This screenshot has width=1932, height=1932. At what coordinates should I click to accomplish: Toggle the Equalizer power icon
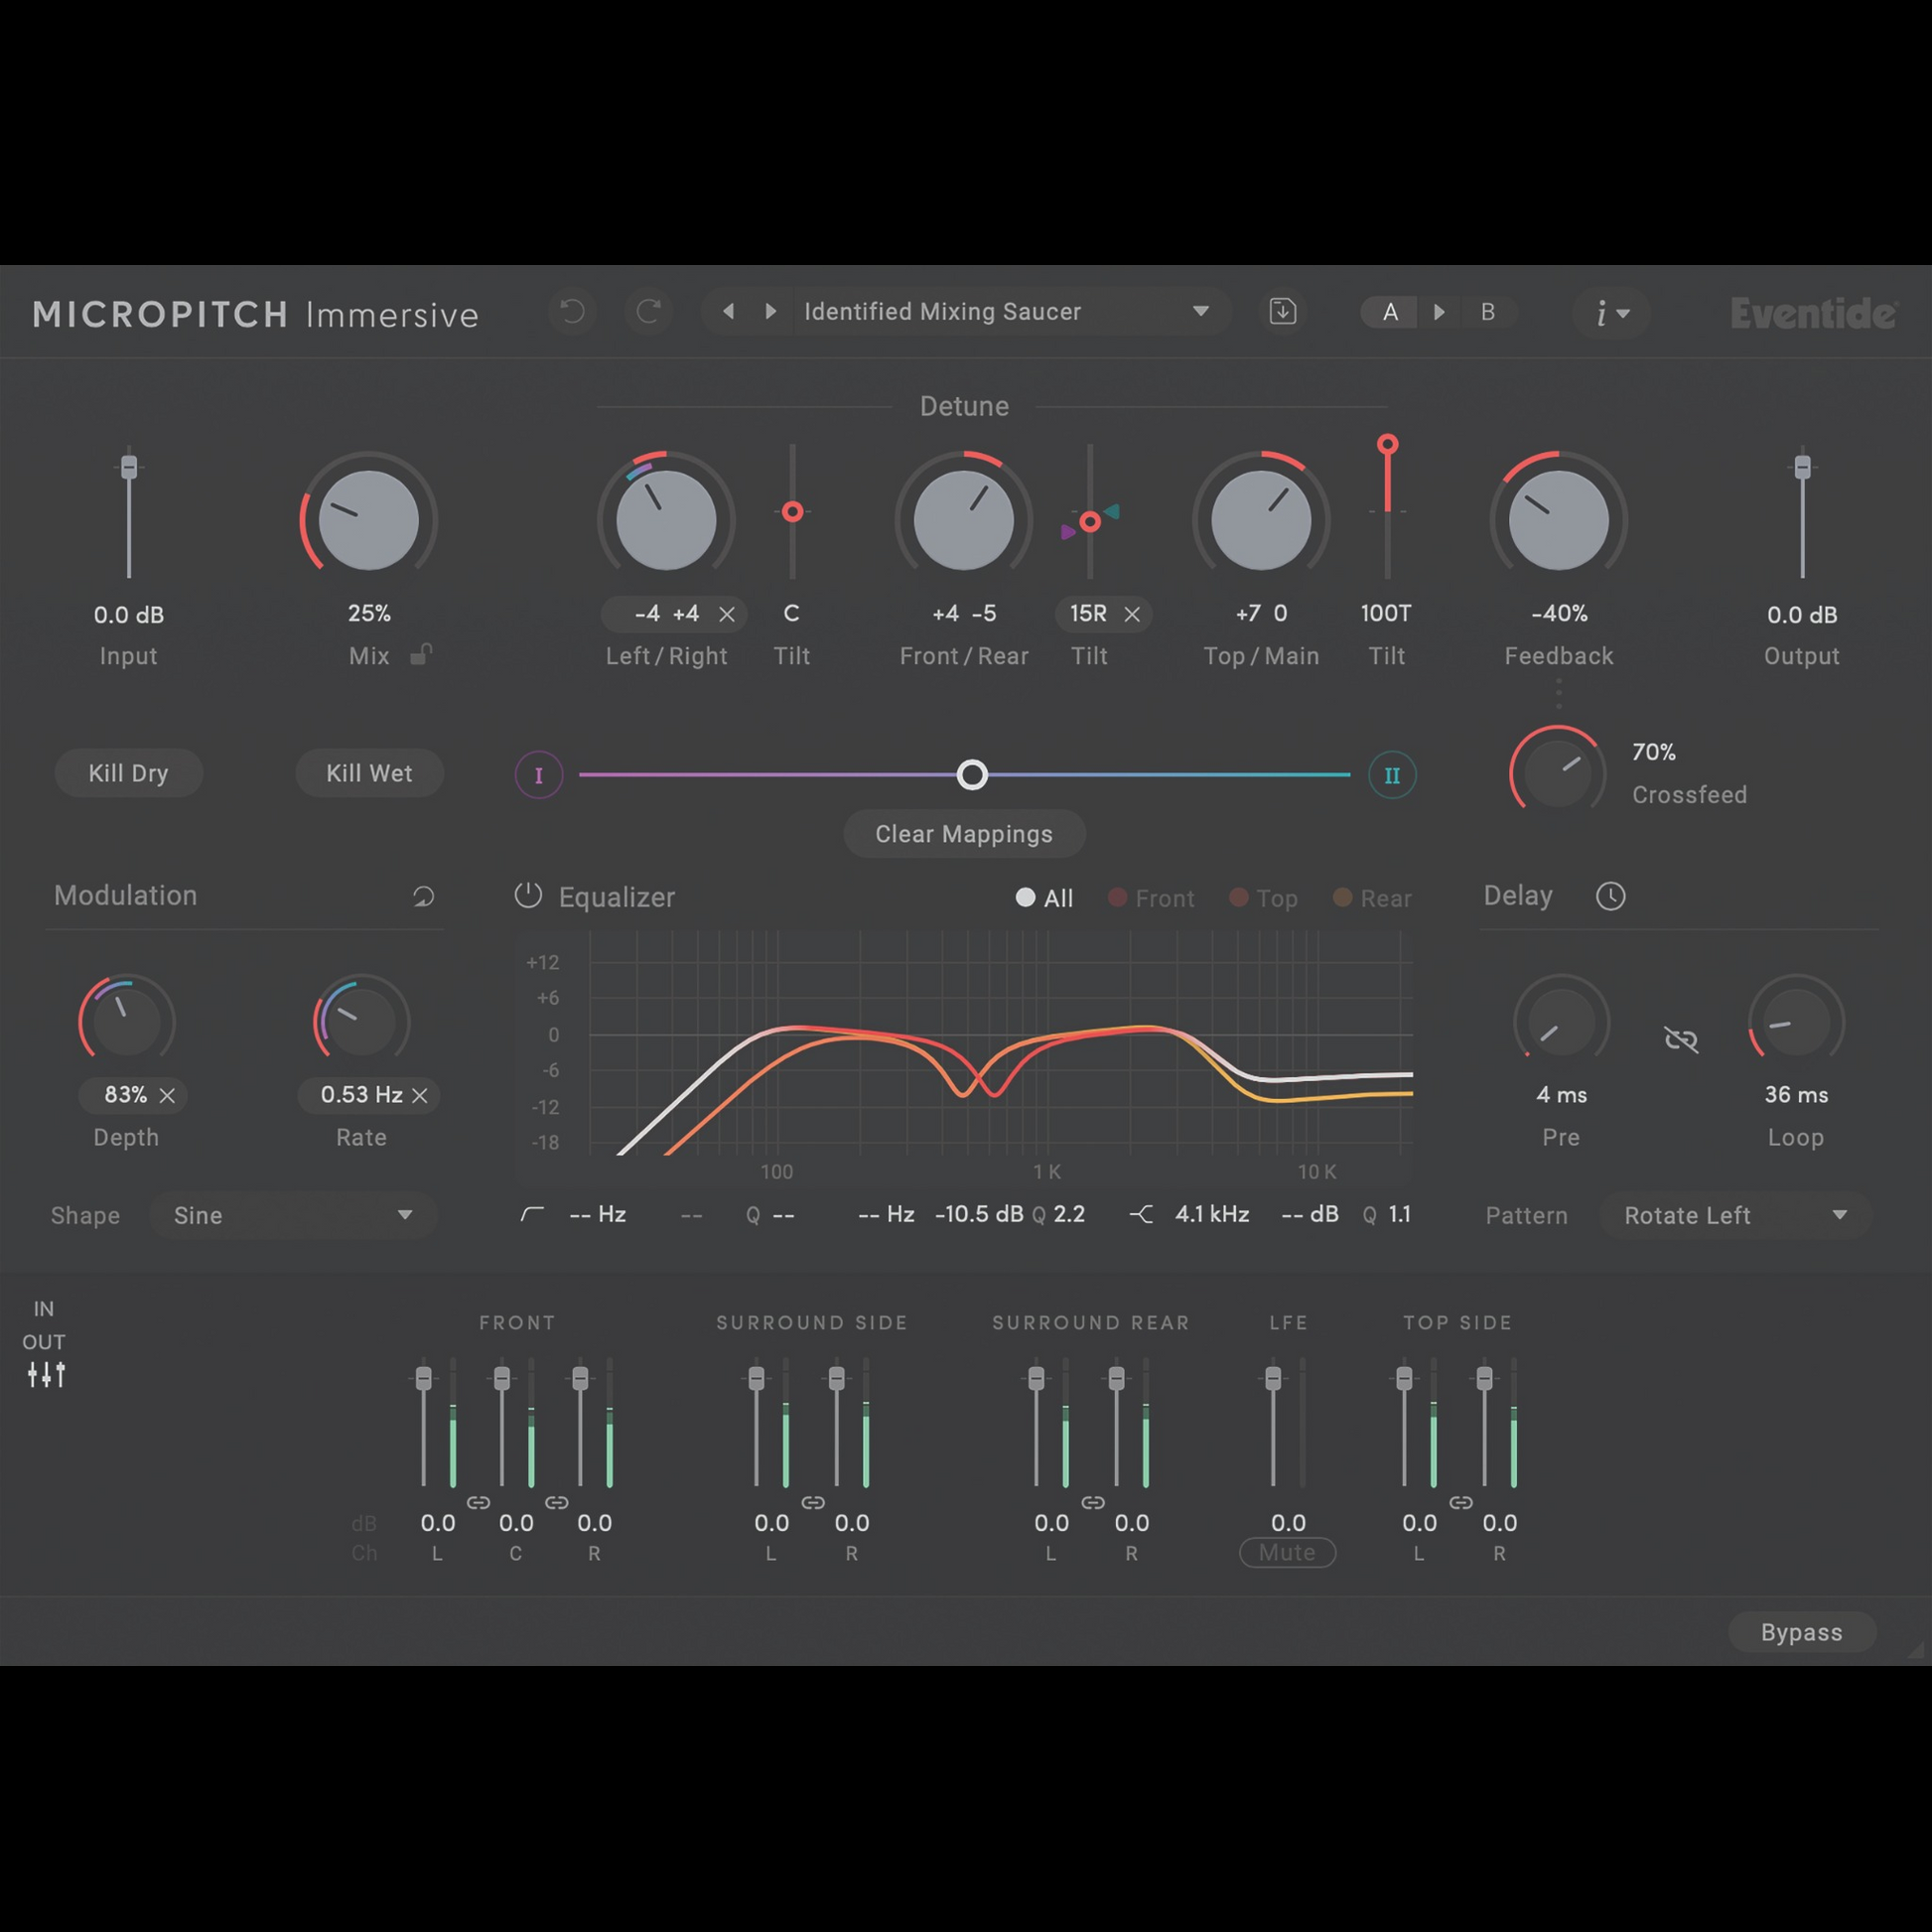point(528,896)
